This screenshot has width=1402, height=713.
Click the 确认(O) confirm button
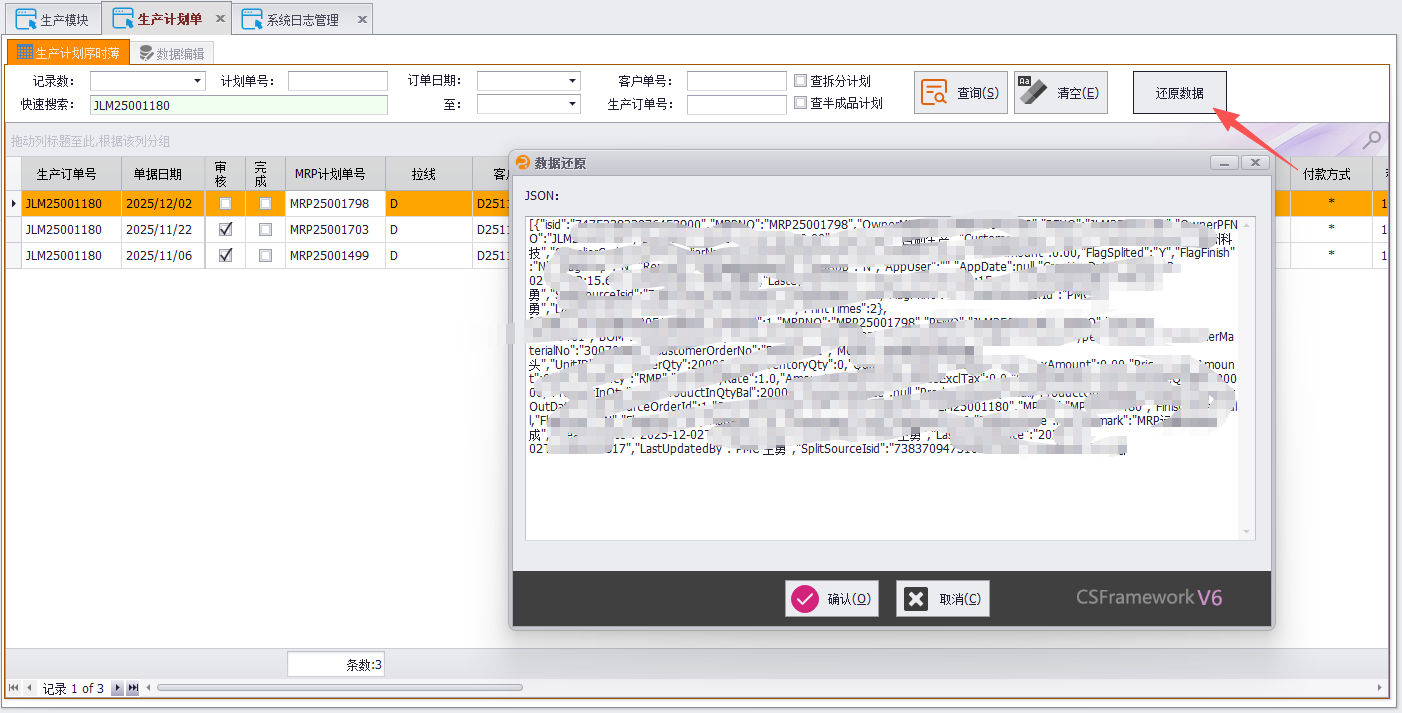click(831, 598)
